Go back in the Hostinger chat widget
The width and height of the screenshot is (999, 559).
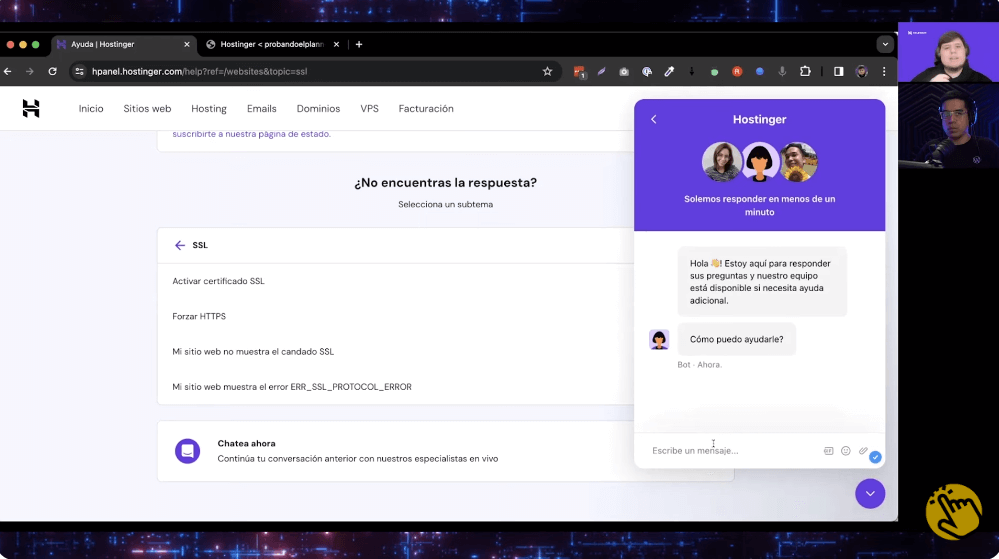654,119
